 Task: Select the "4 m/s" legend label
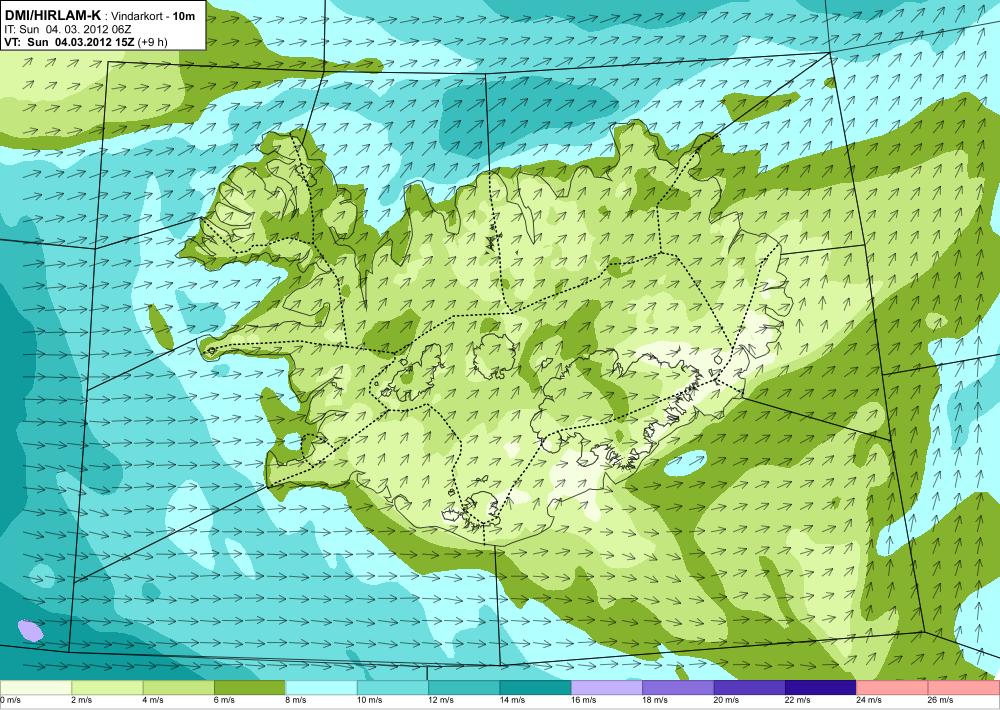pos(153,700)
